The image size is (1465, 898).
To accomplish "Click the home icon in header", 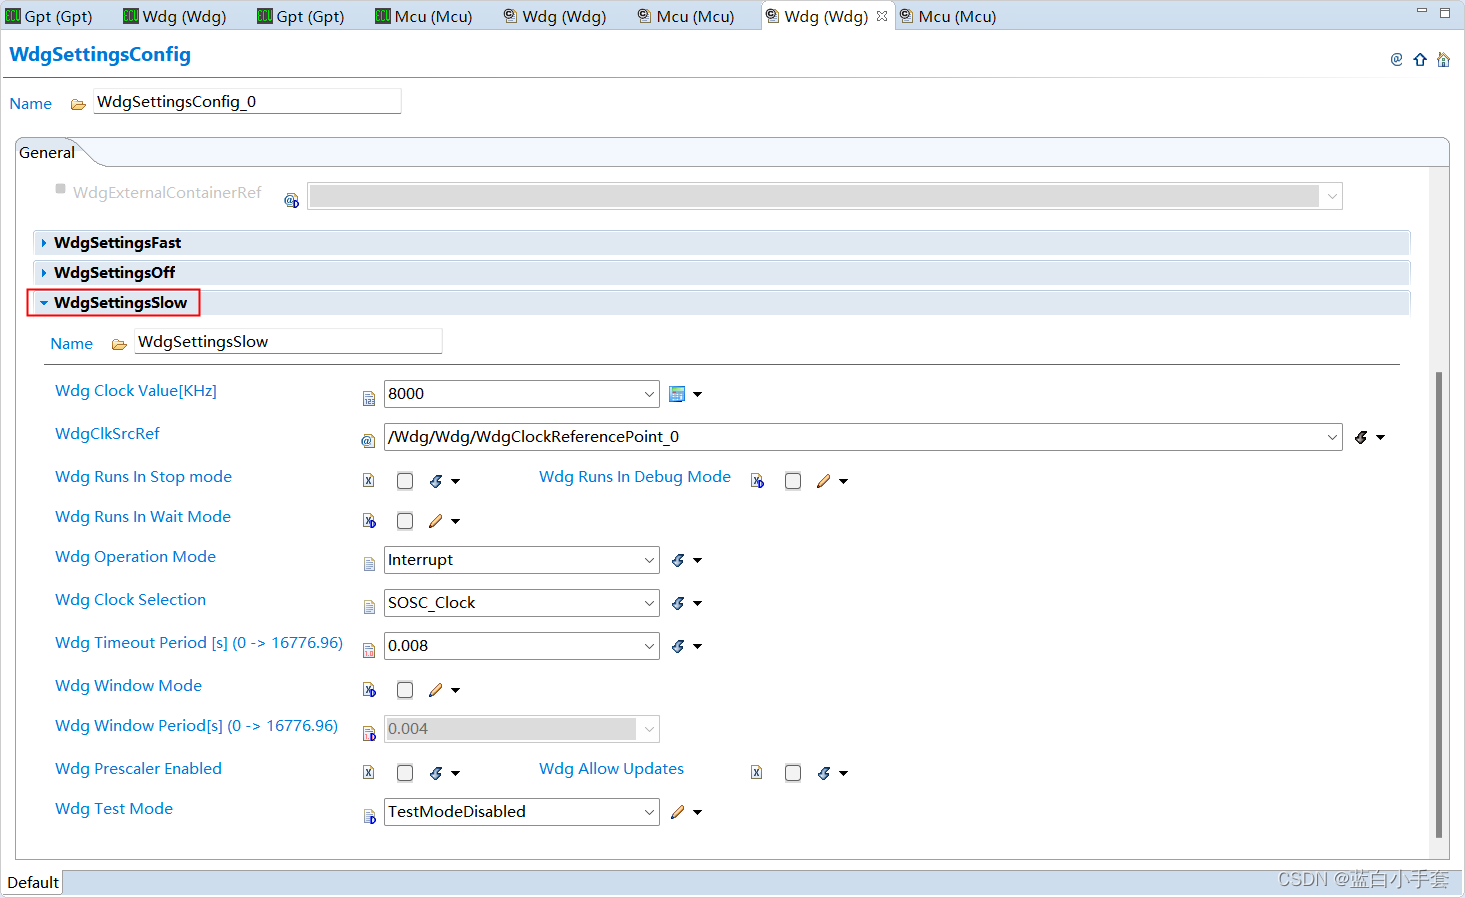I will click(1443, 60).
